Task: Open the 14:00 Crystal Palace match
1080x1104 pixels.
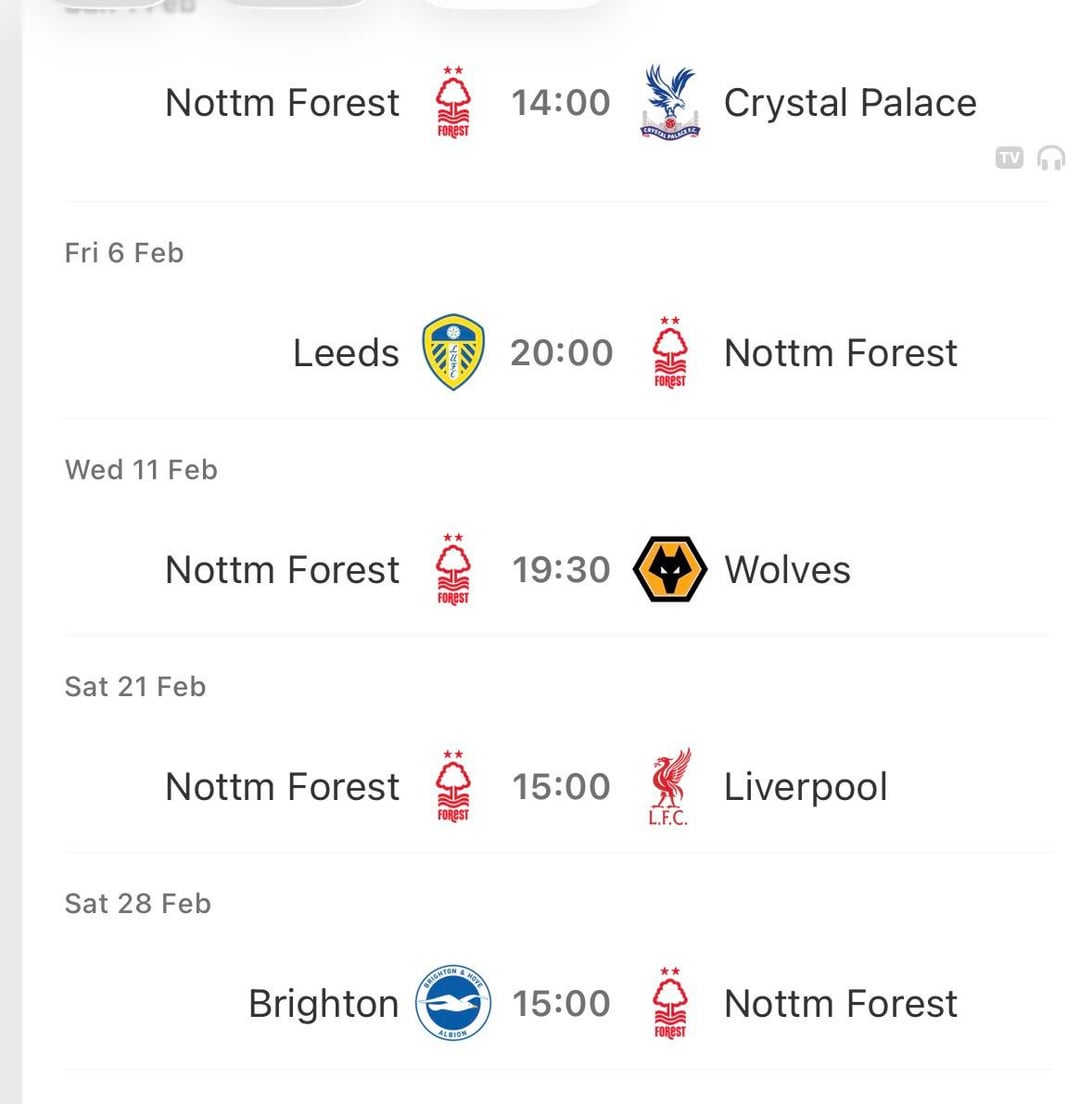Action: [x=561, y=102]
